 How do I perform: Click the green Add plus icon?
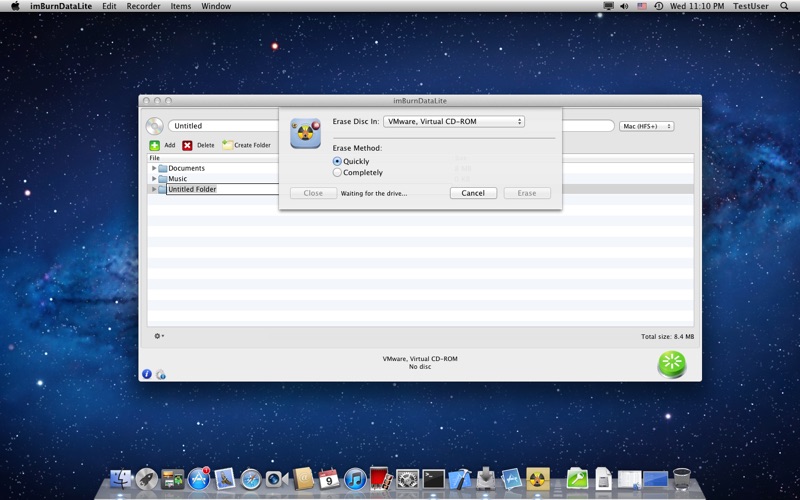tap(155, 145)
